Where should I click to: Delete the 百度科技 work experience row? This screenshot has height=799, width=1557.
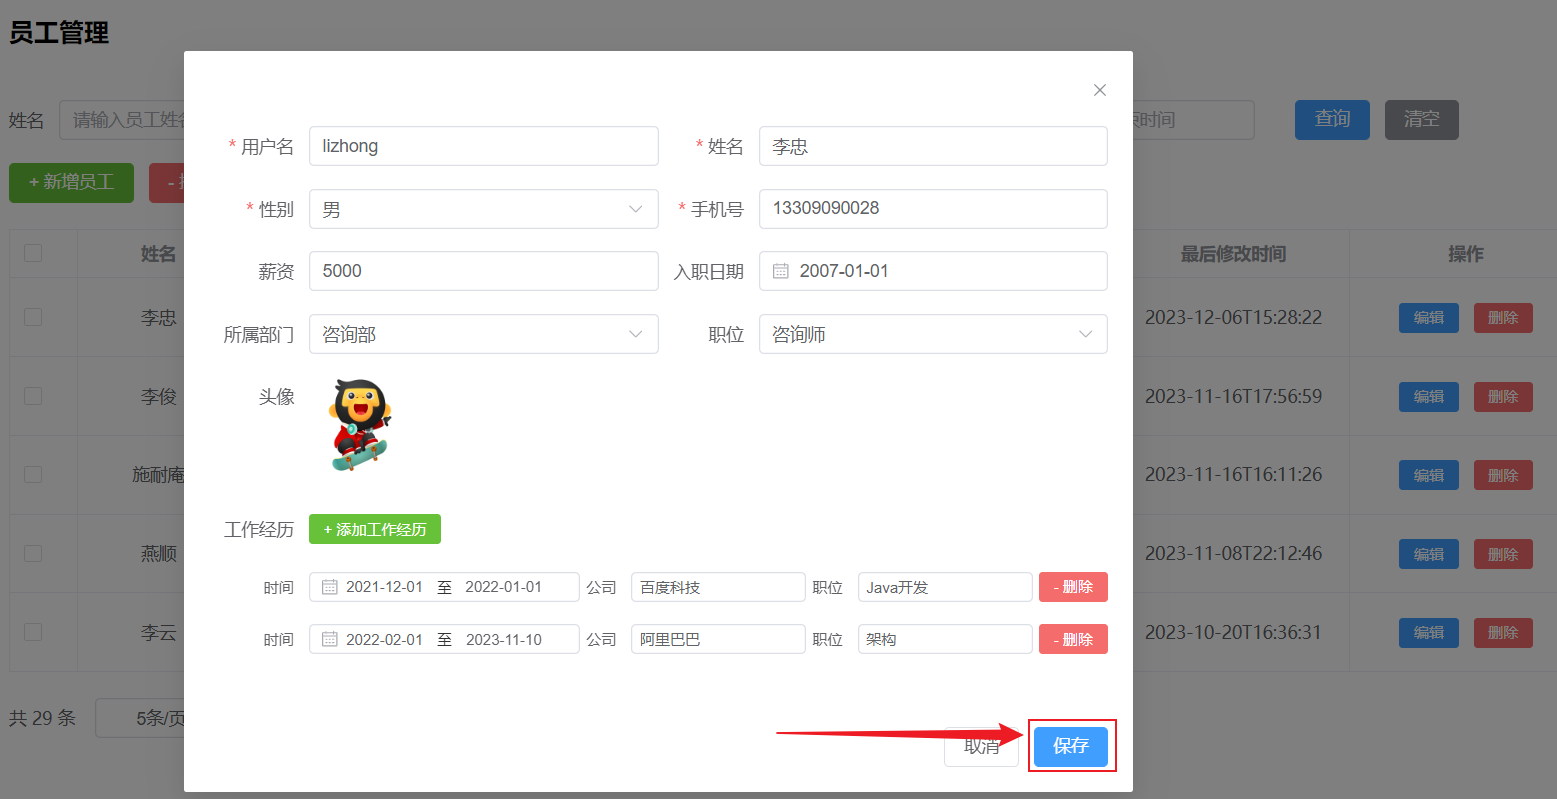tap(1073, 587)
